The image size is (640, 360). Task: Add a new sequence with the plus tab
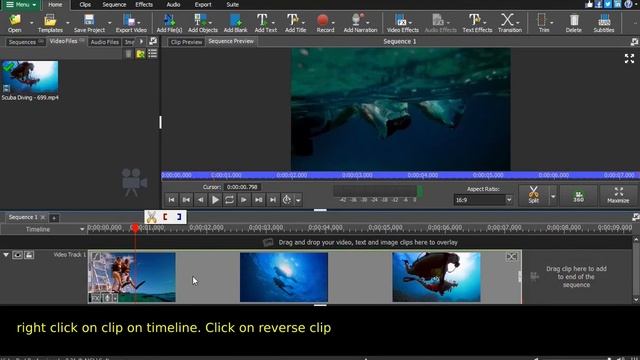53,218
